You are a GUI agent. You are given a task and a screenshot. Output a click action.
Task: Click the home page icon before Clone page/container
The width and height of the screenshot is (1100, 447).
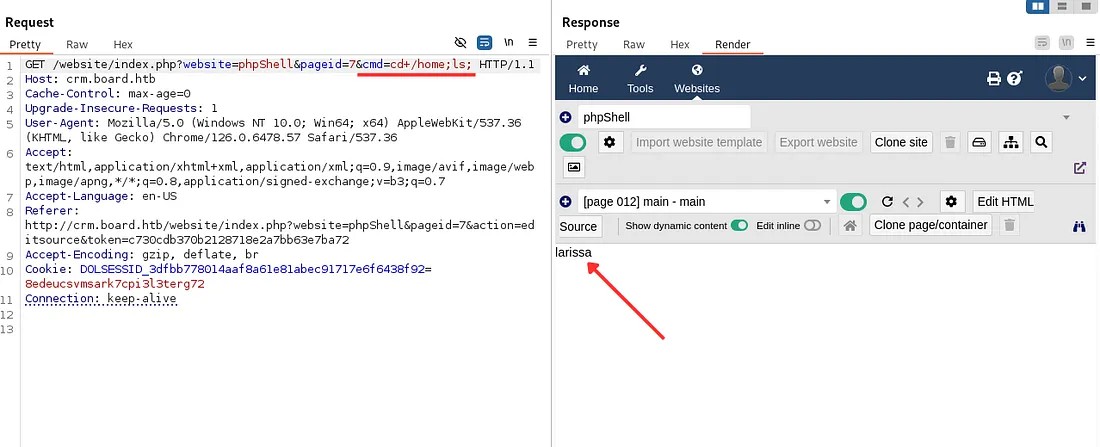[850, 226]
